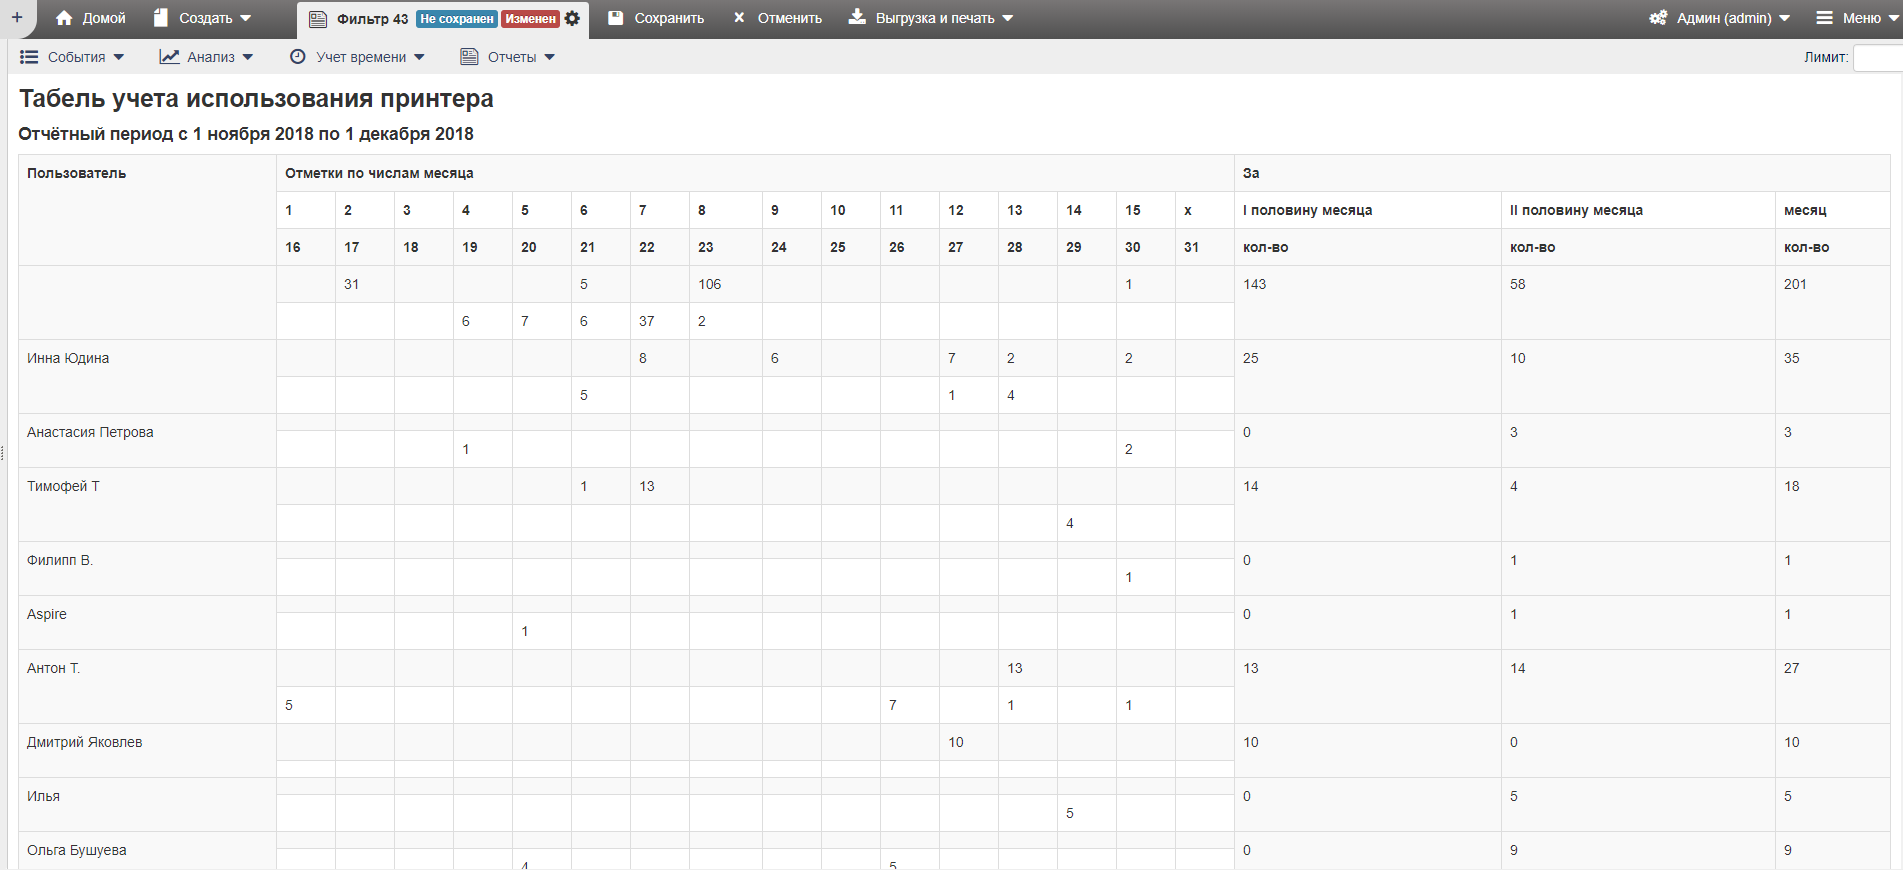Viewport: 1903px width, 870px height.
Task: Click the report icon beside Отчеты
Action: (x=469, y=57)
